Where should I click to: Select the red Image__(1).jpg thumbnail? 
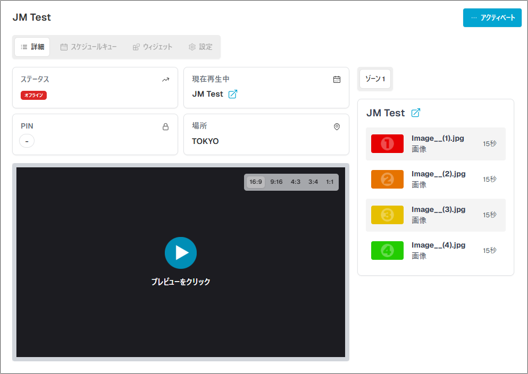pyautogui.click(x=387, y=144)
